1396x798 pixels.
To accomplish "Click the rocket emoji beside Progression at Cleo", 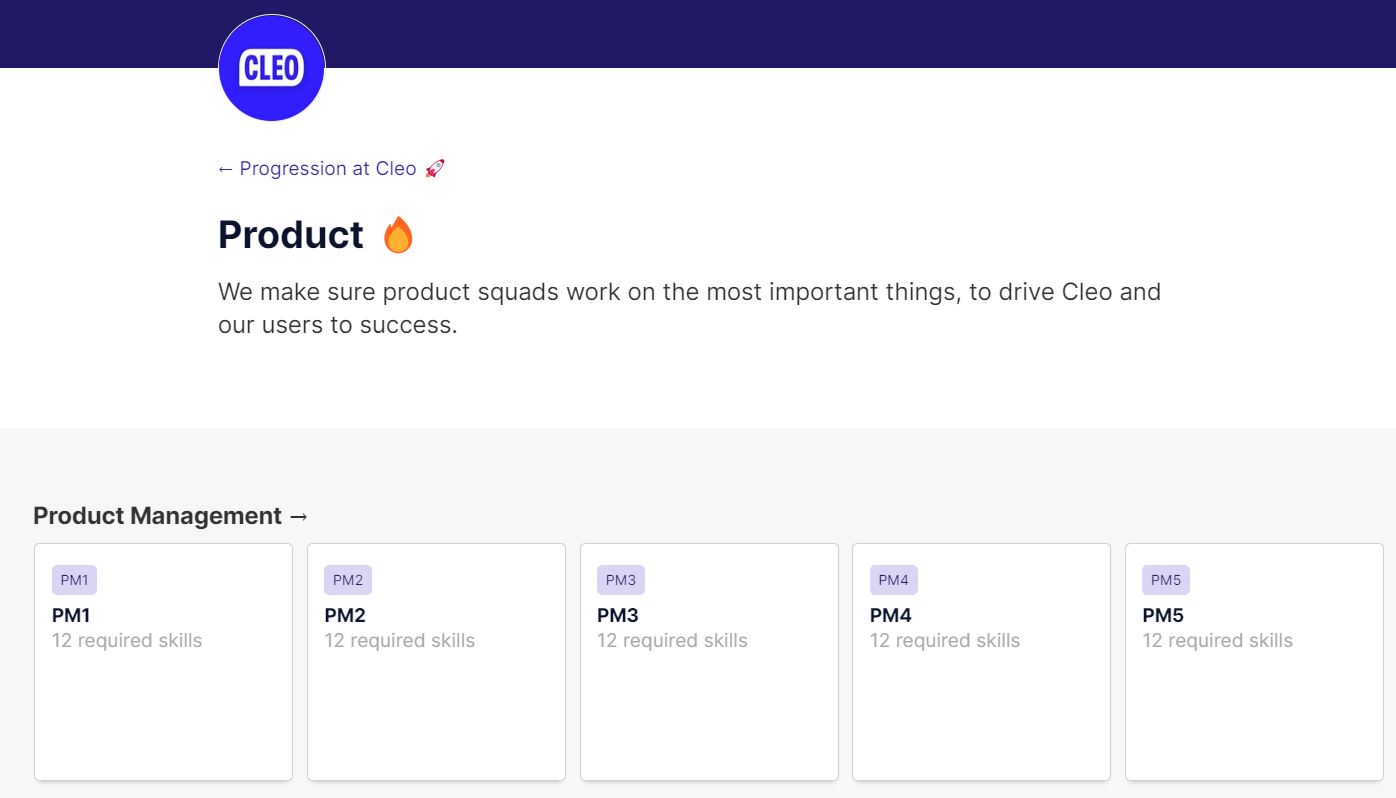I will pyautogui.click(x=434, y=169).
